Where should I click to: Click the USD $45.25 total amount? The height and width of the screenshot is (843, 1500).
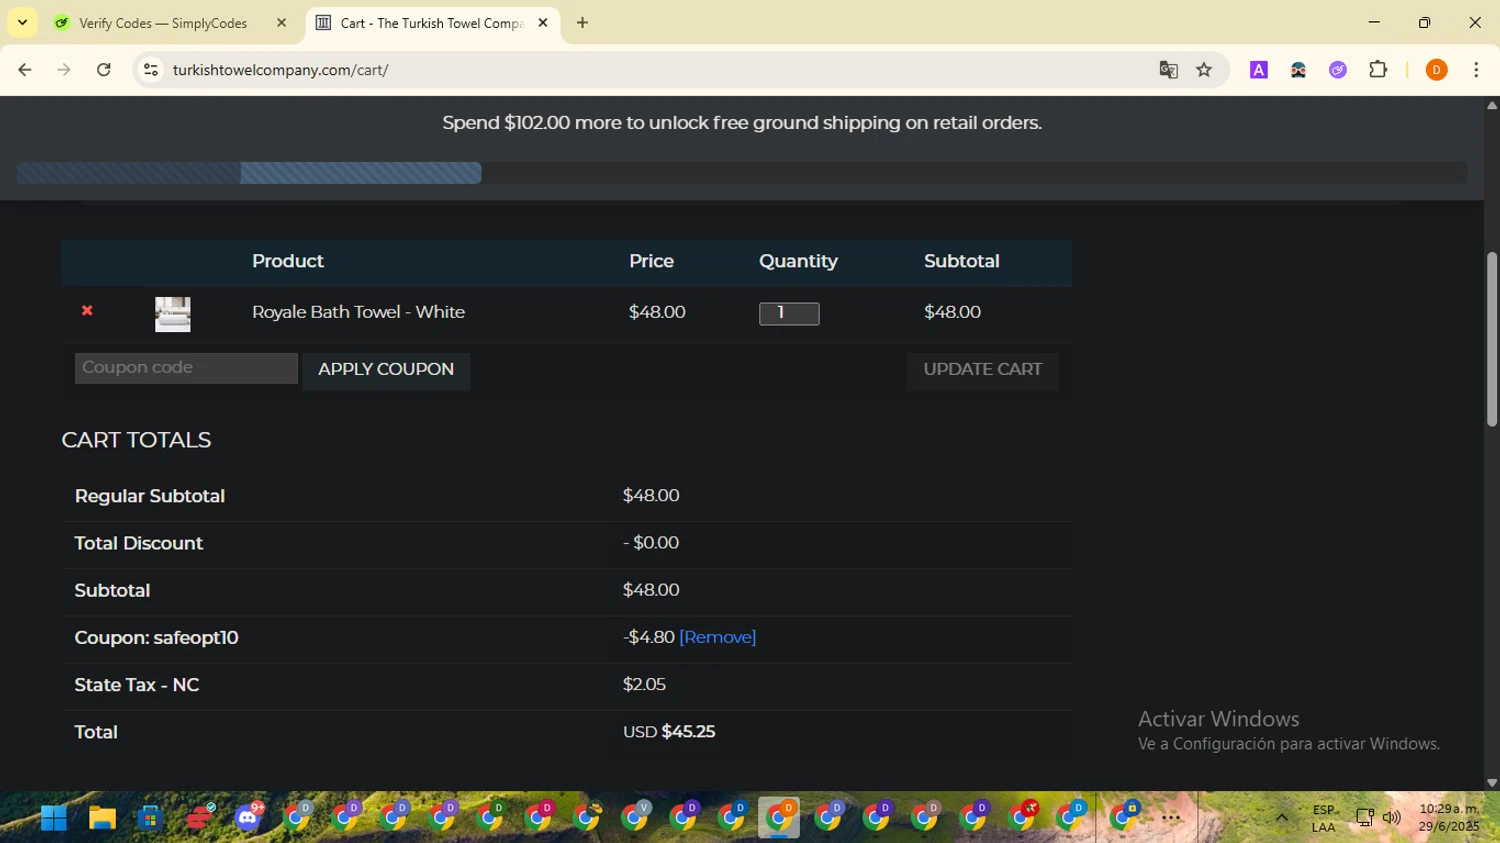click(669, 732)
